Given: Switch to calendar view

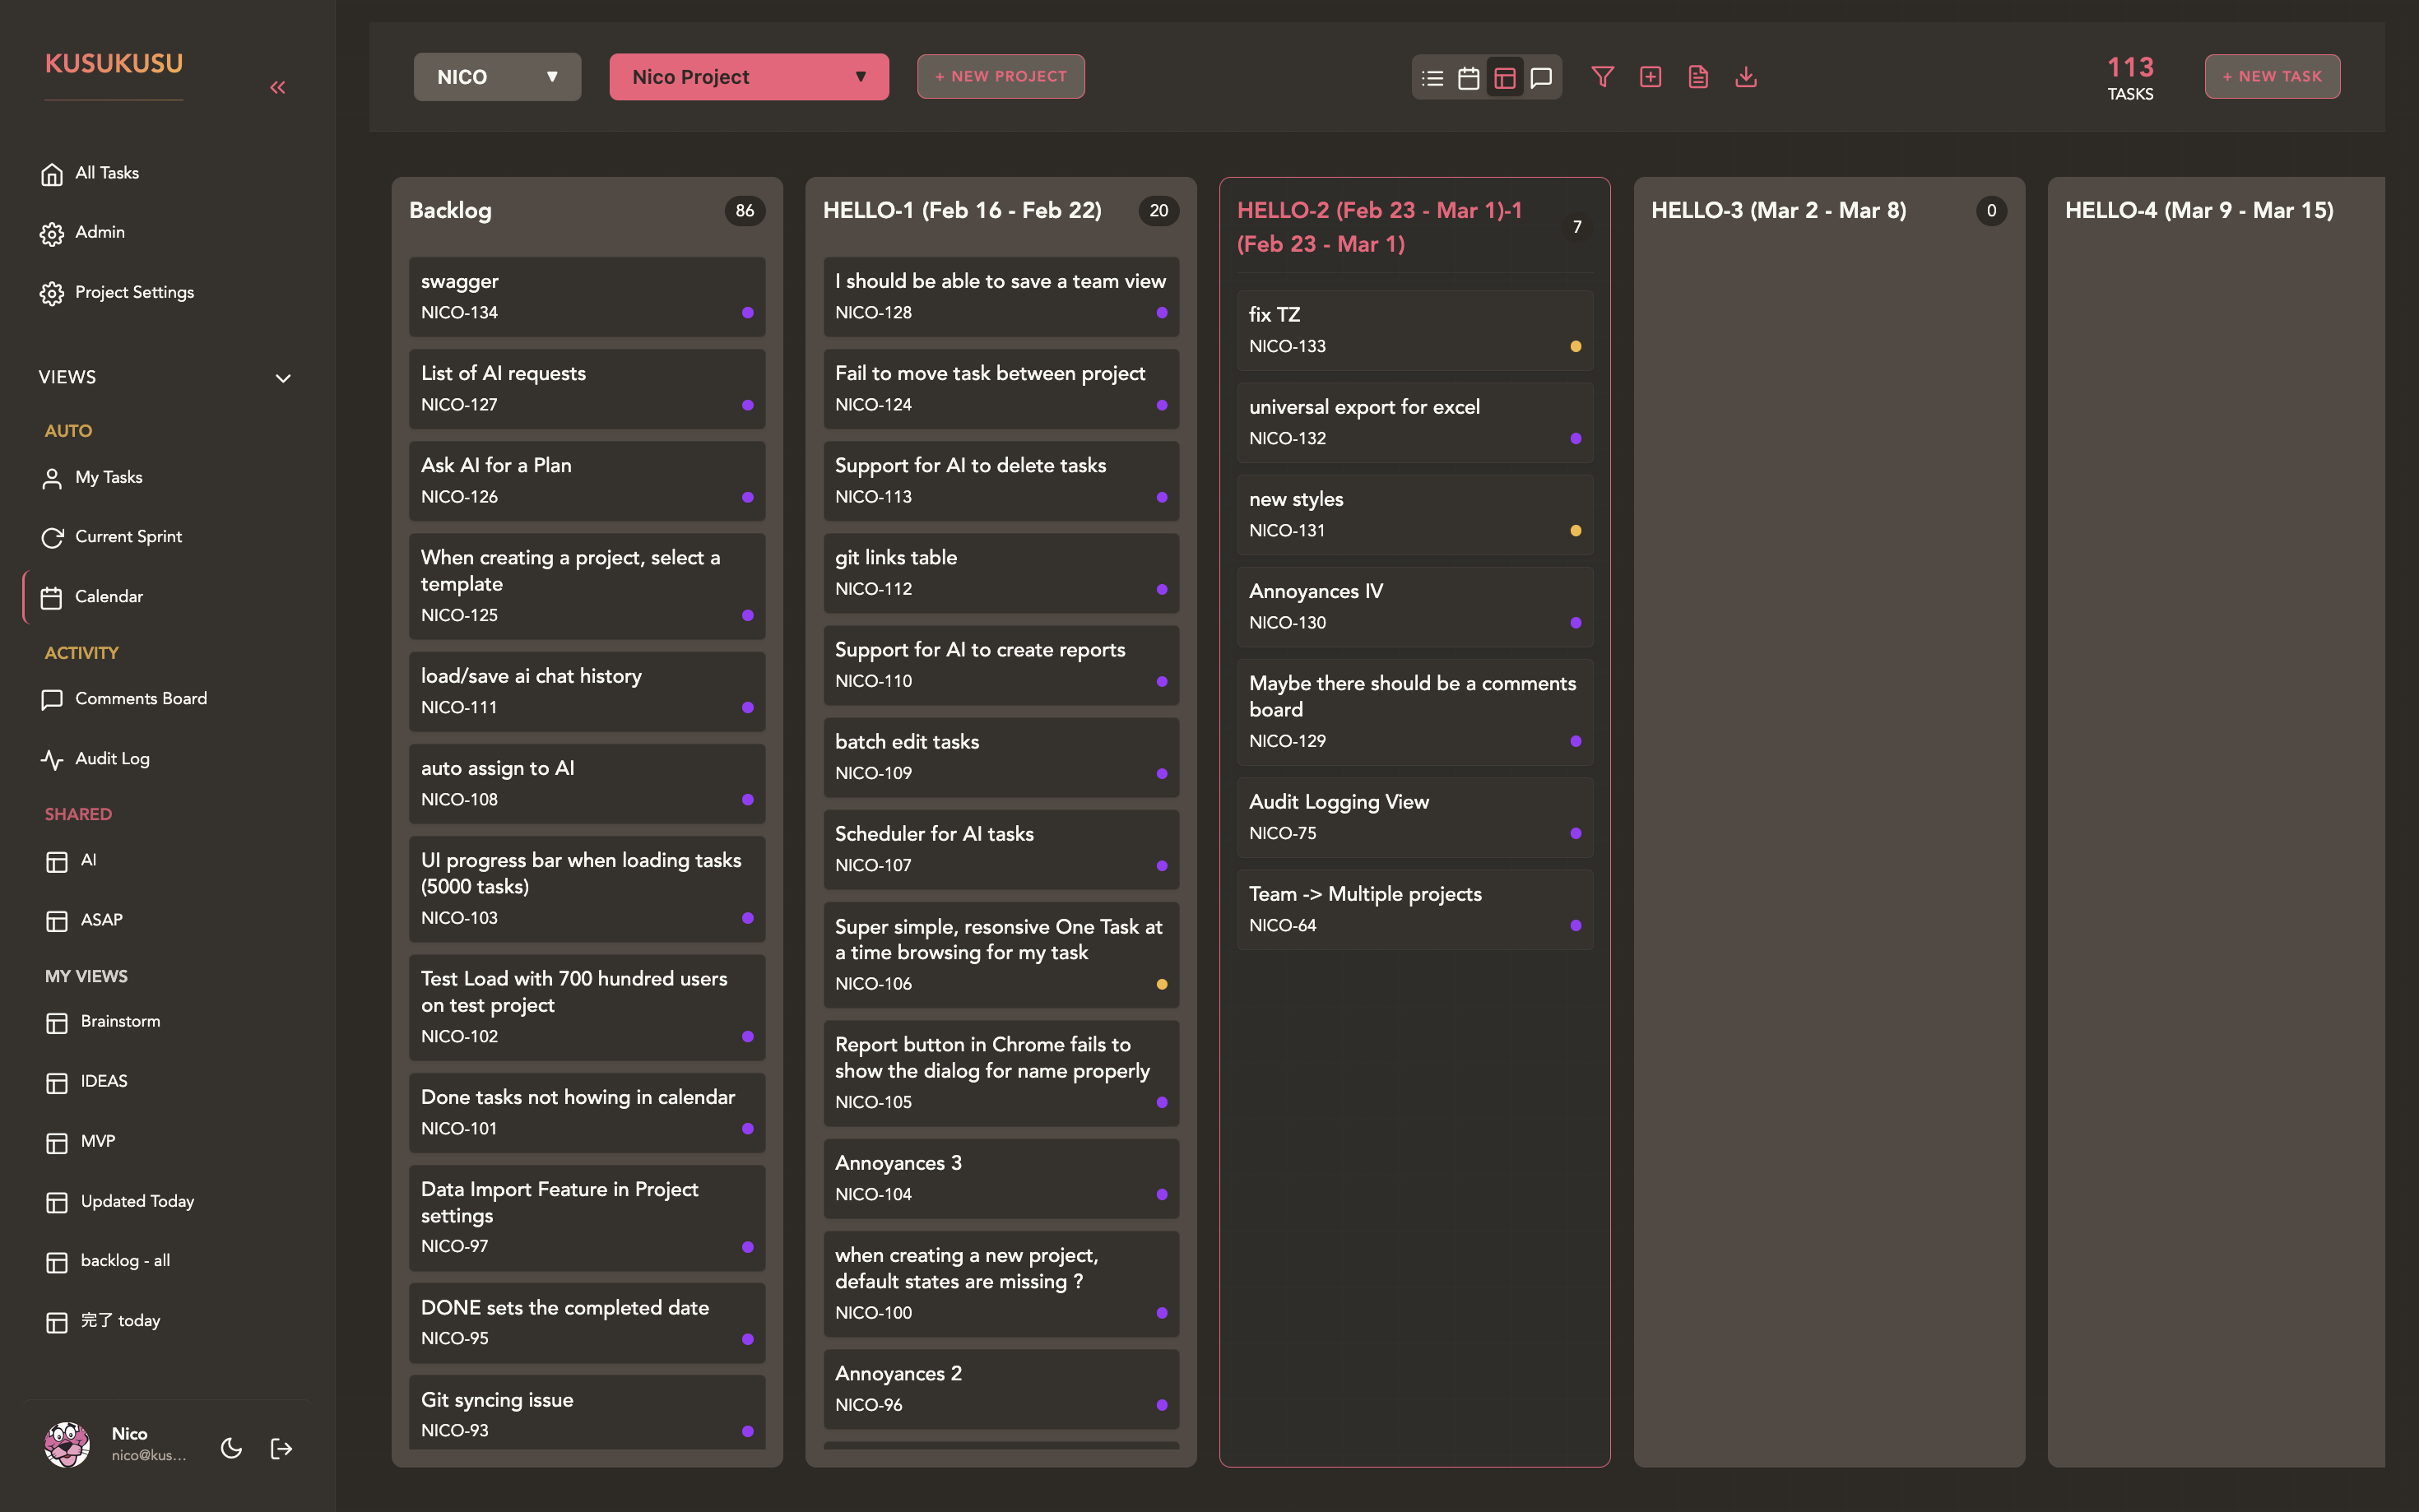Looking at the screenshot, I should (1469, 77).
